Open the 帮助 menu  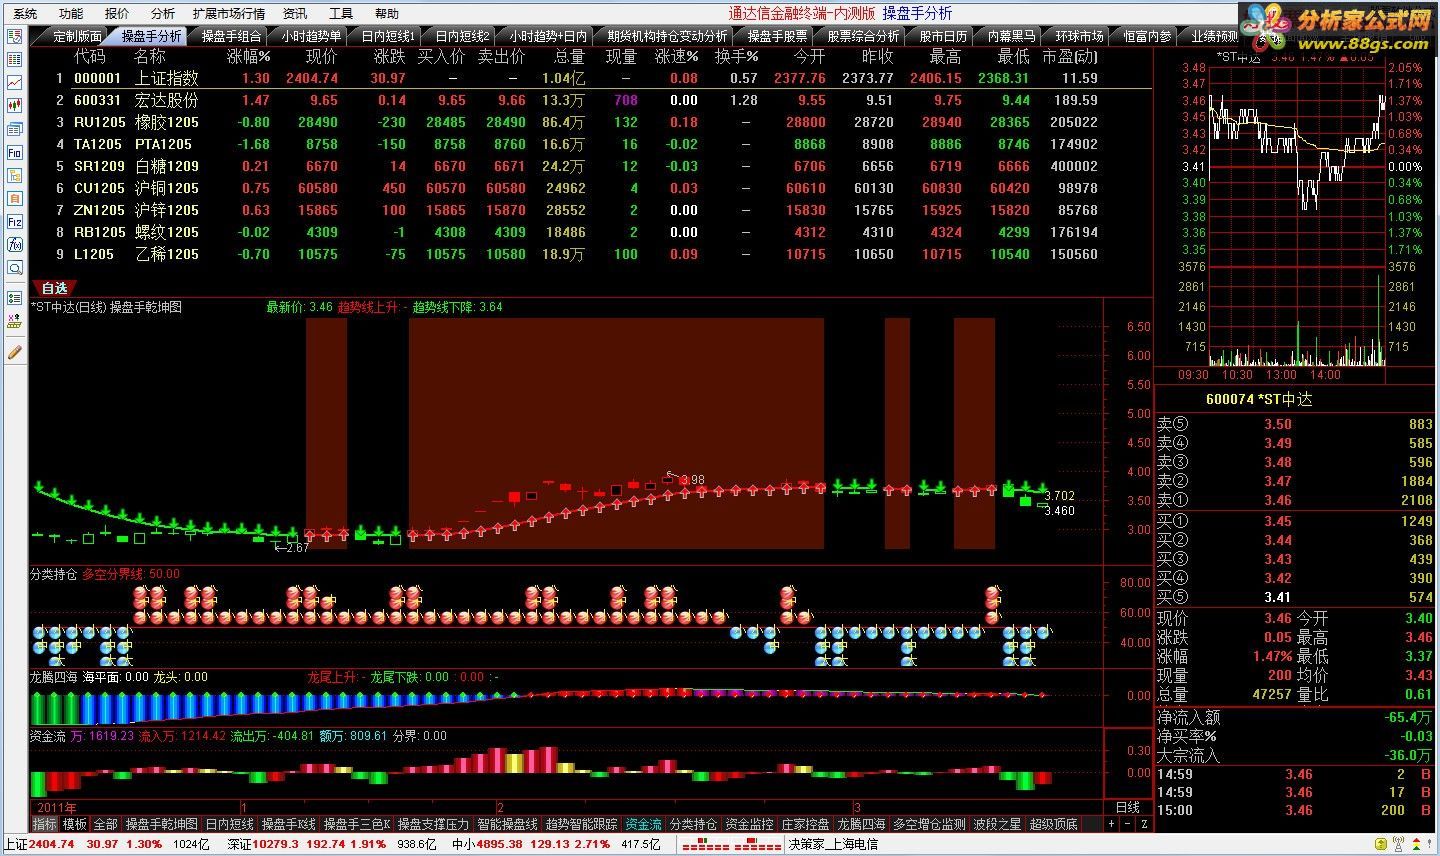(x=387, y=14)
